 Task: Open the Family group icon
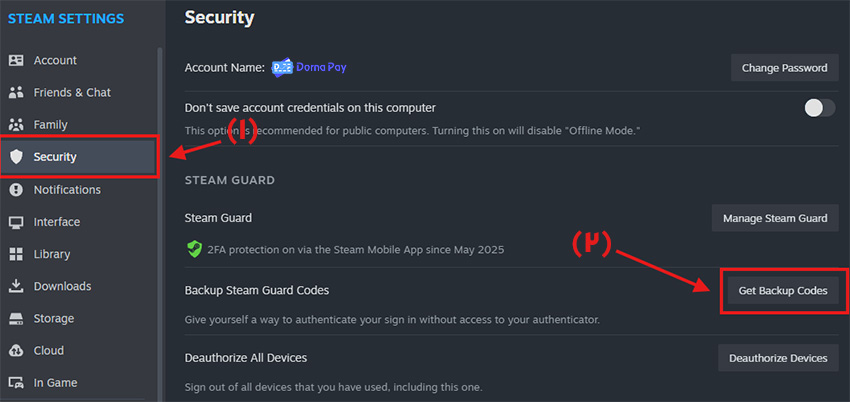tap(17, 125)
